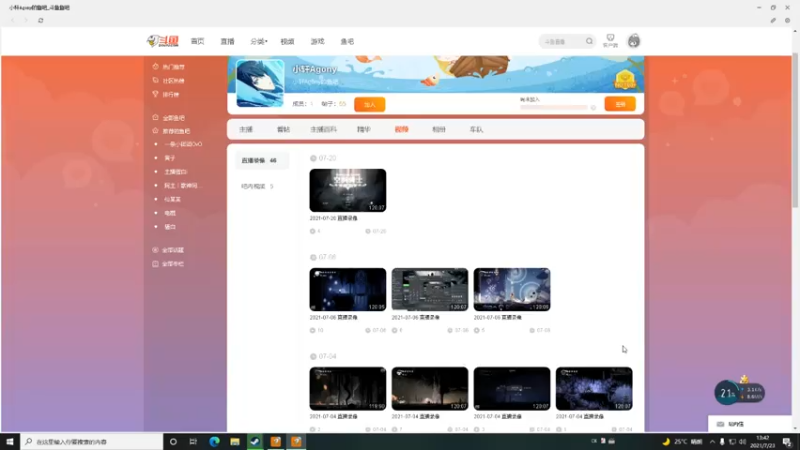Open 排行榜 in the left sidebar
Screen dimensions: 800x450
[x=166, y=94]
